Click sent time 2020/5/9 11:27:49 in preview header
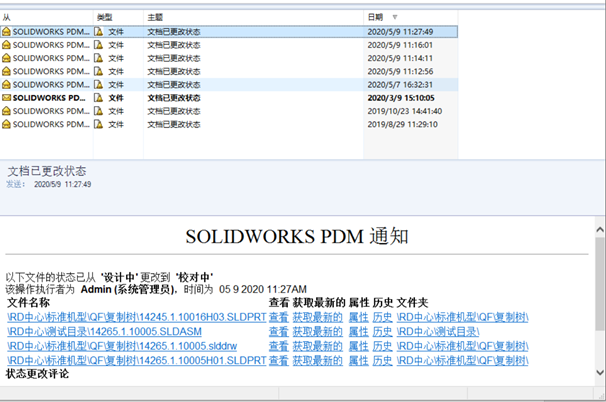 62,184
